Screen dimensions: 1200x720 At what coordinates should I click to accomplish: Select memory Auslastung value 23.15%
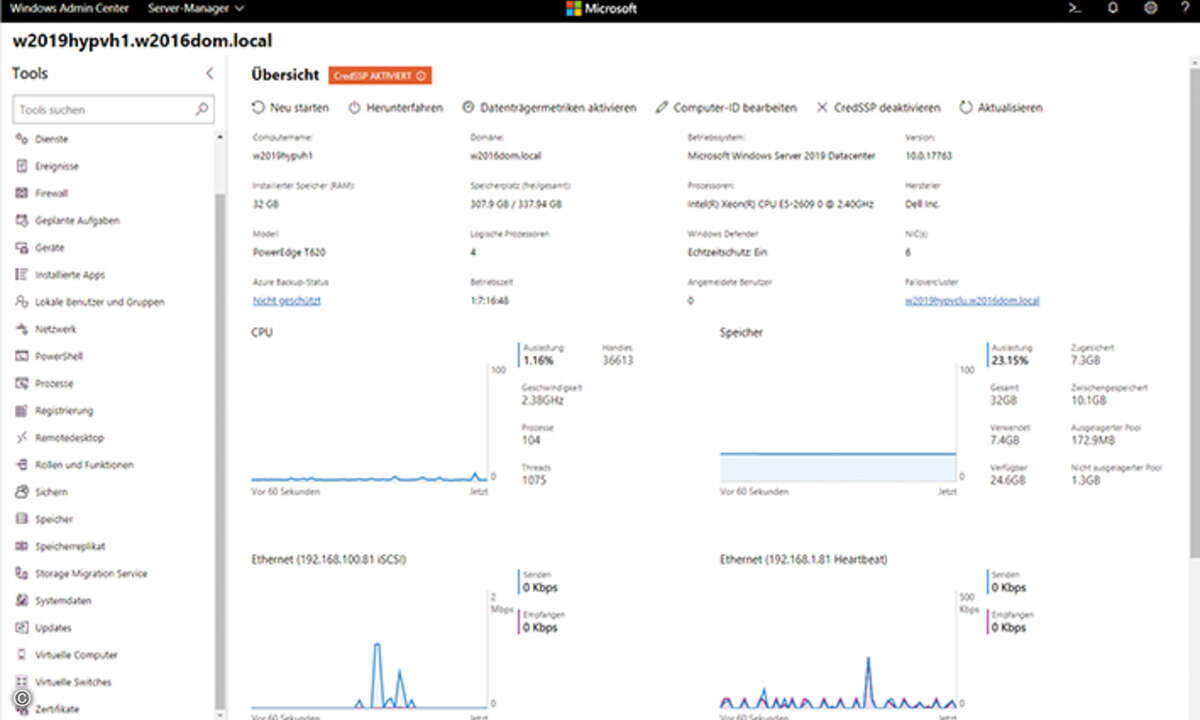coord(1008,360)
